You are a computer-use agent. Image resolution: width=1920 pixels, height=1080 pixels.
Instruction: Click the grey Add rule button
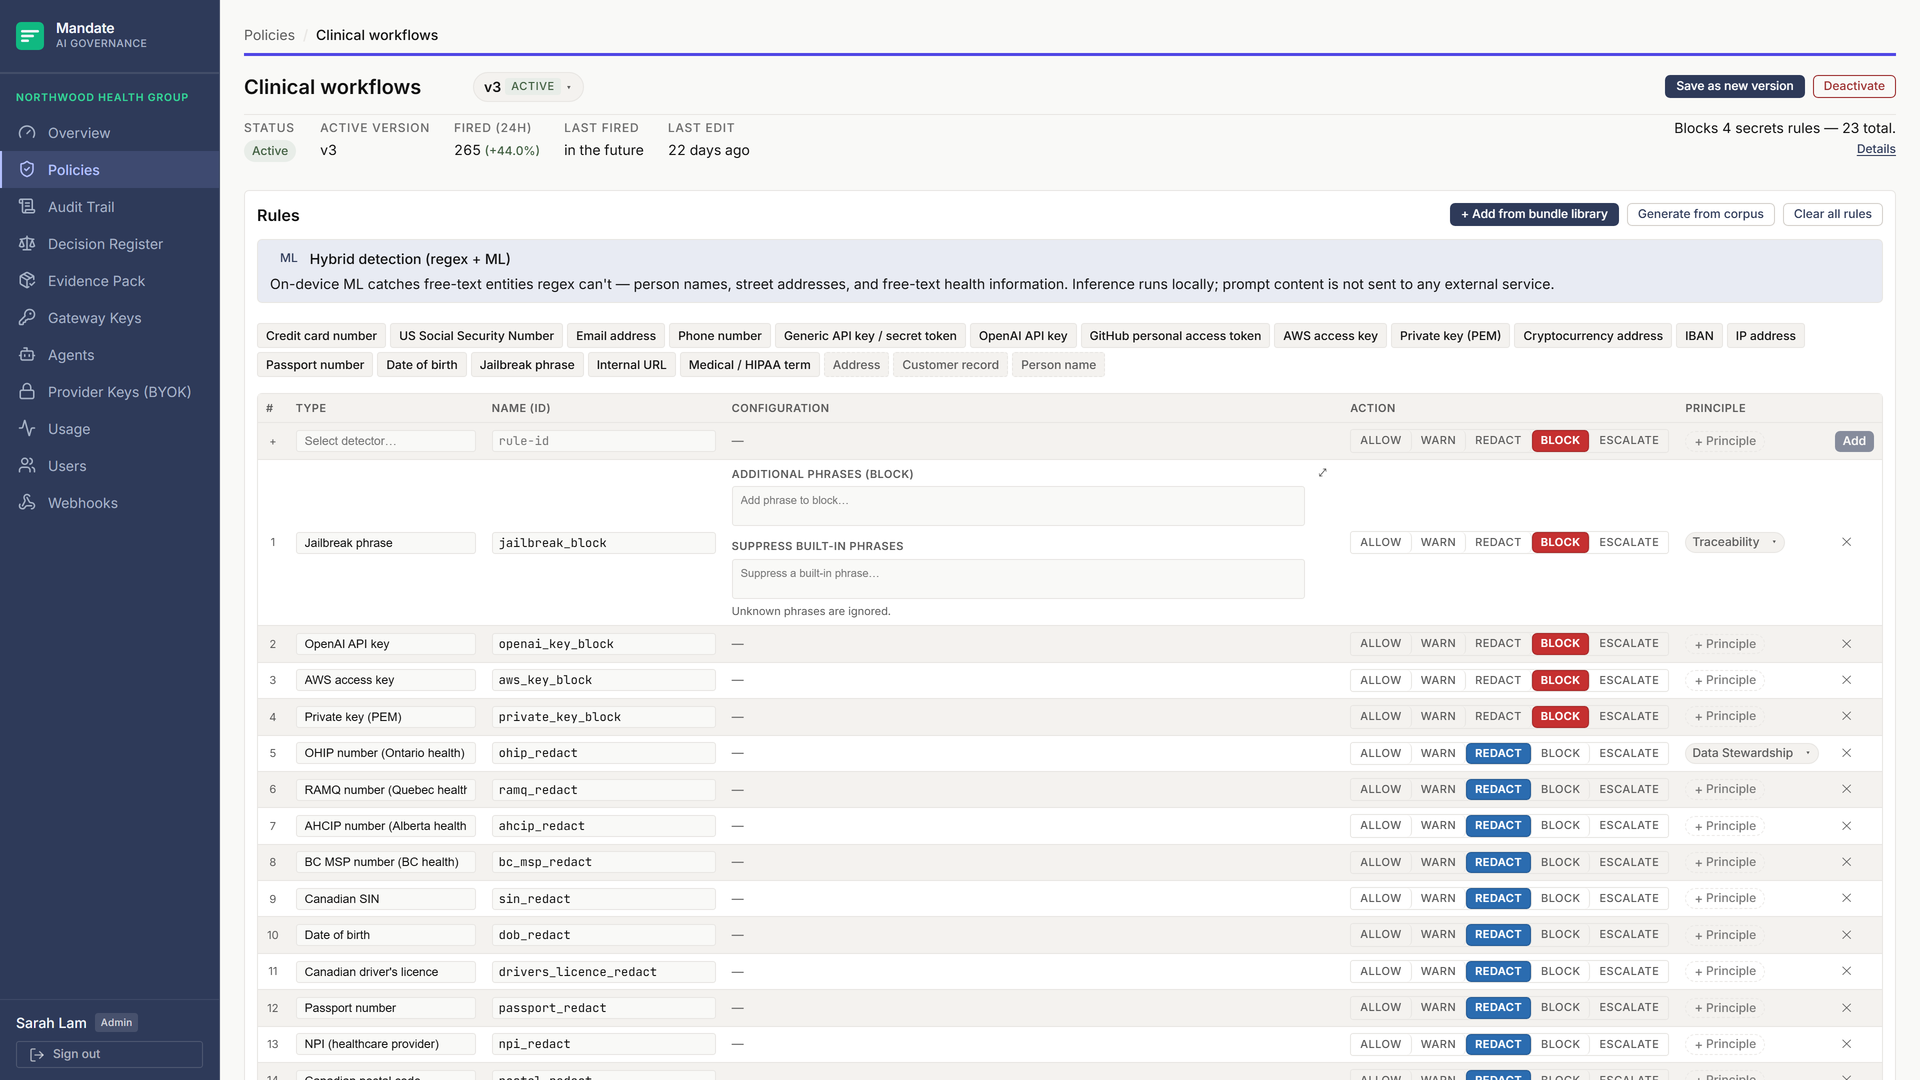tap(1853, 441)
